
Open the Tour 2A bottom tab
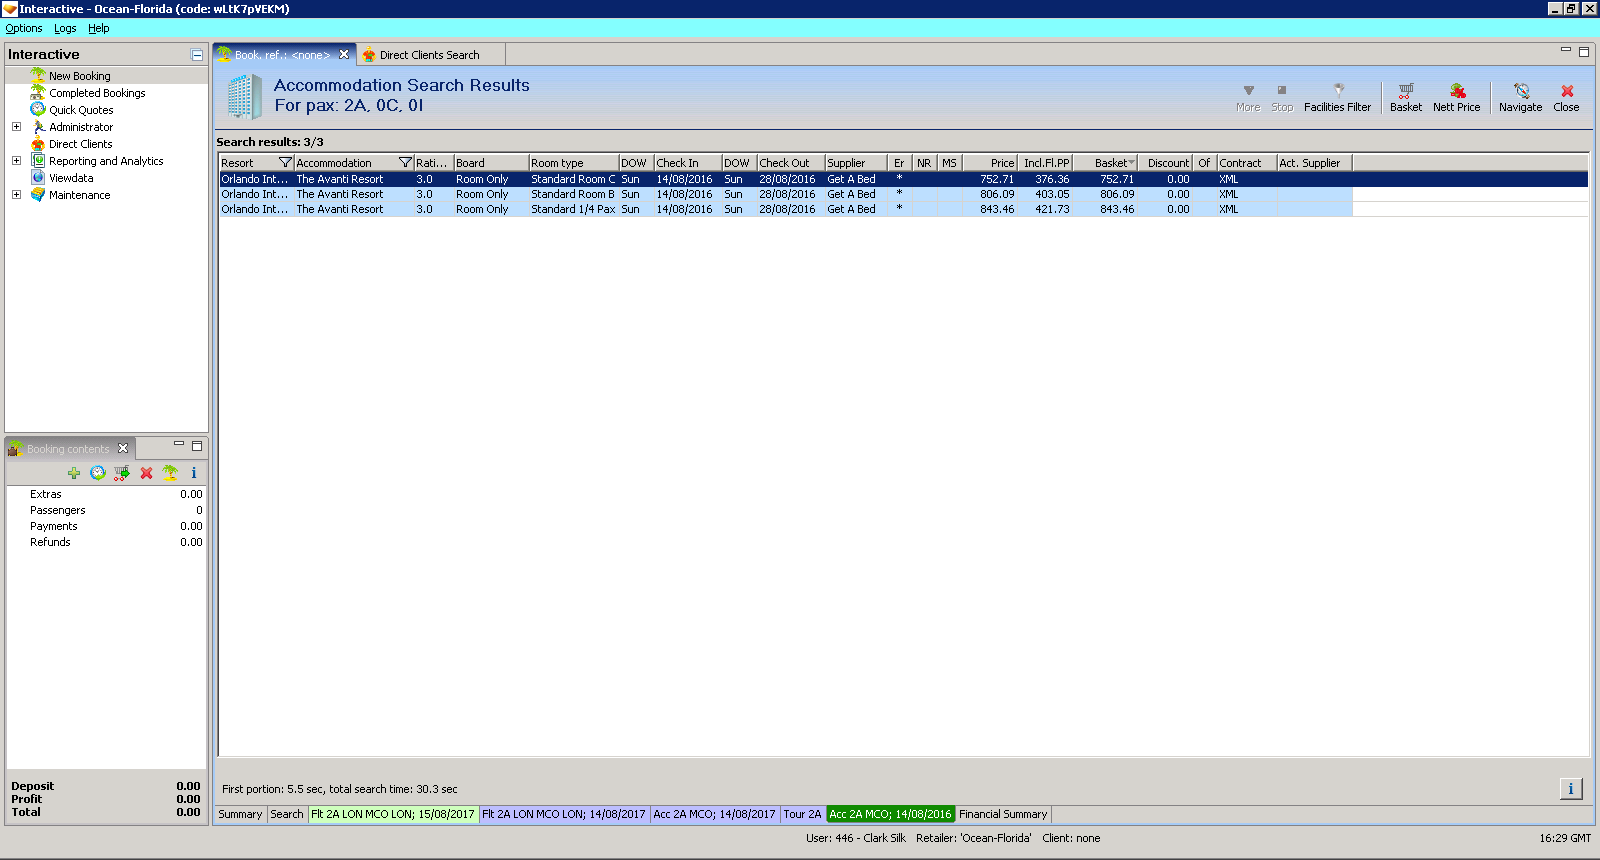coord(802,814)
